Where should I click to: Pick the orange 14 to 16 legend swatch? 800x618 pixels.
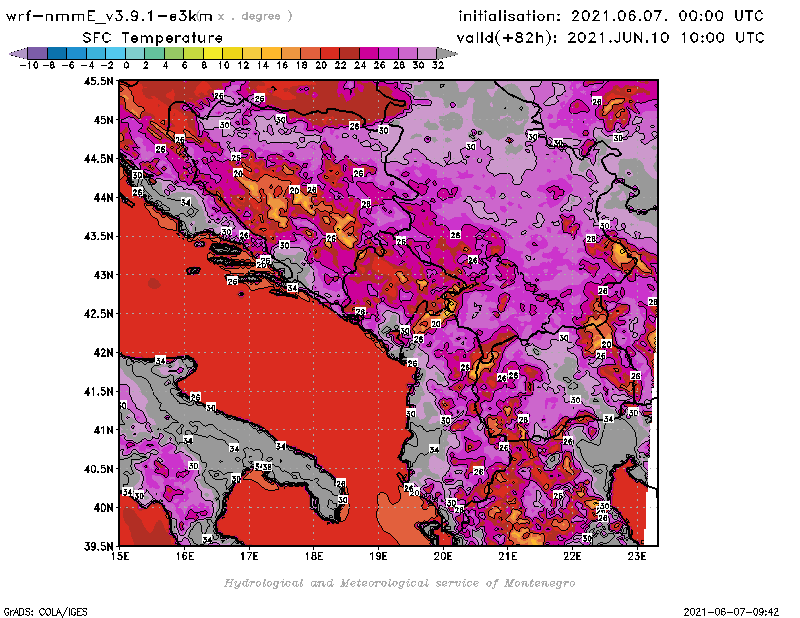(x=271, y=53)
